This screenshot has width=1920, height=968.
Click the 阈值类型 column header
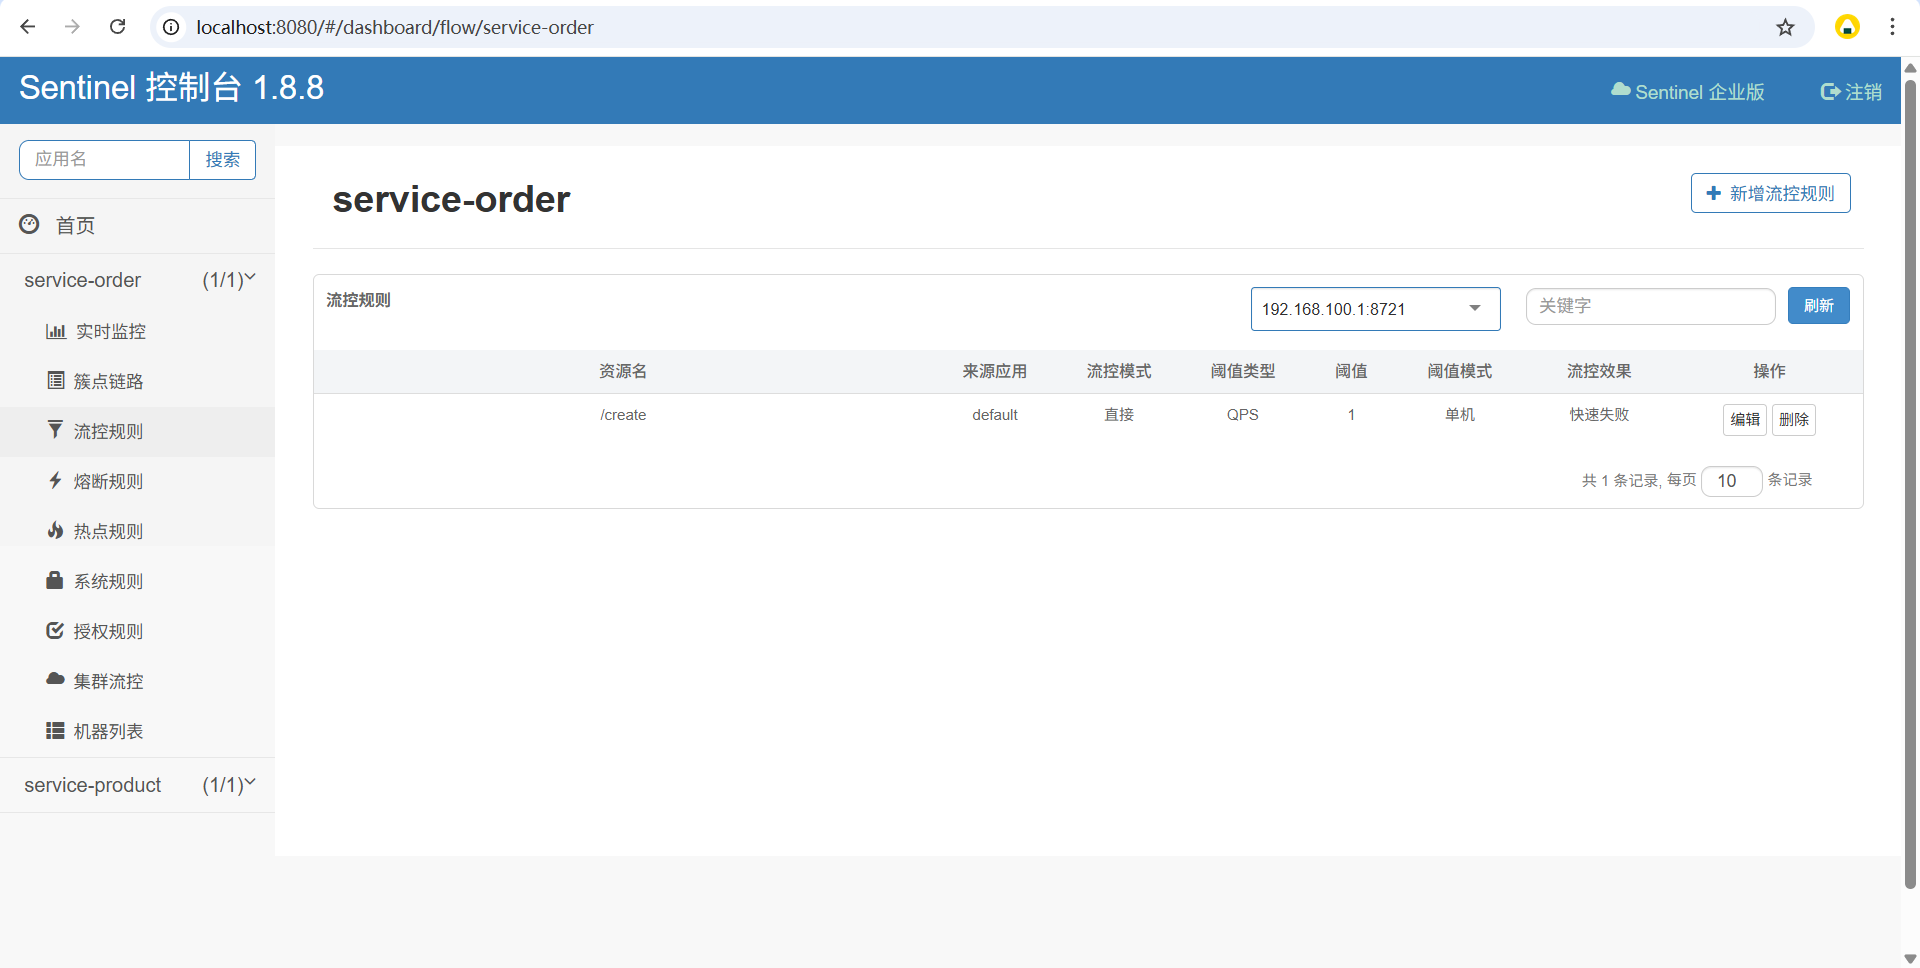1243,371
